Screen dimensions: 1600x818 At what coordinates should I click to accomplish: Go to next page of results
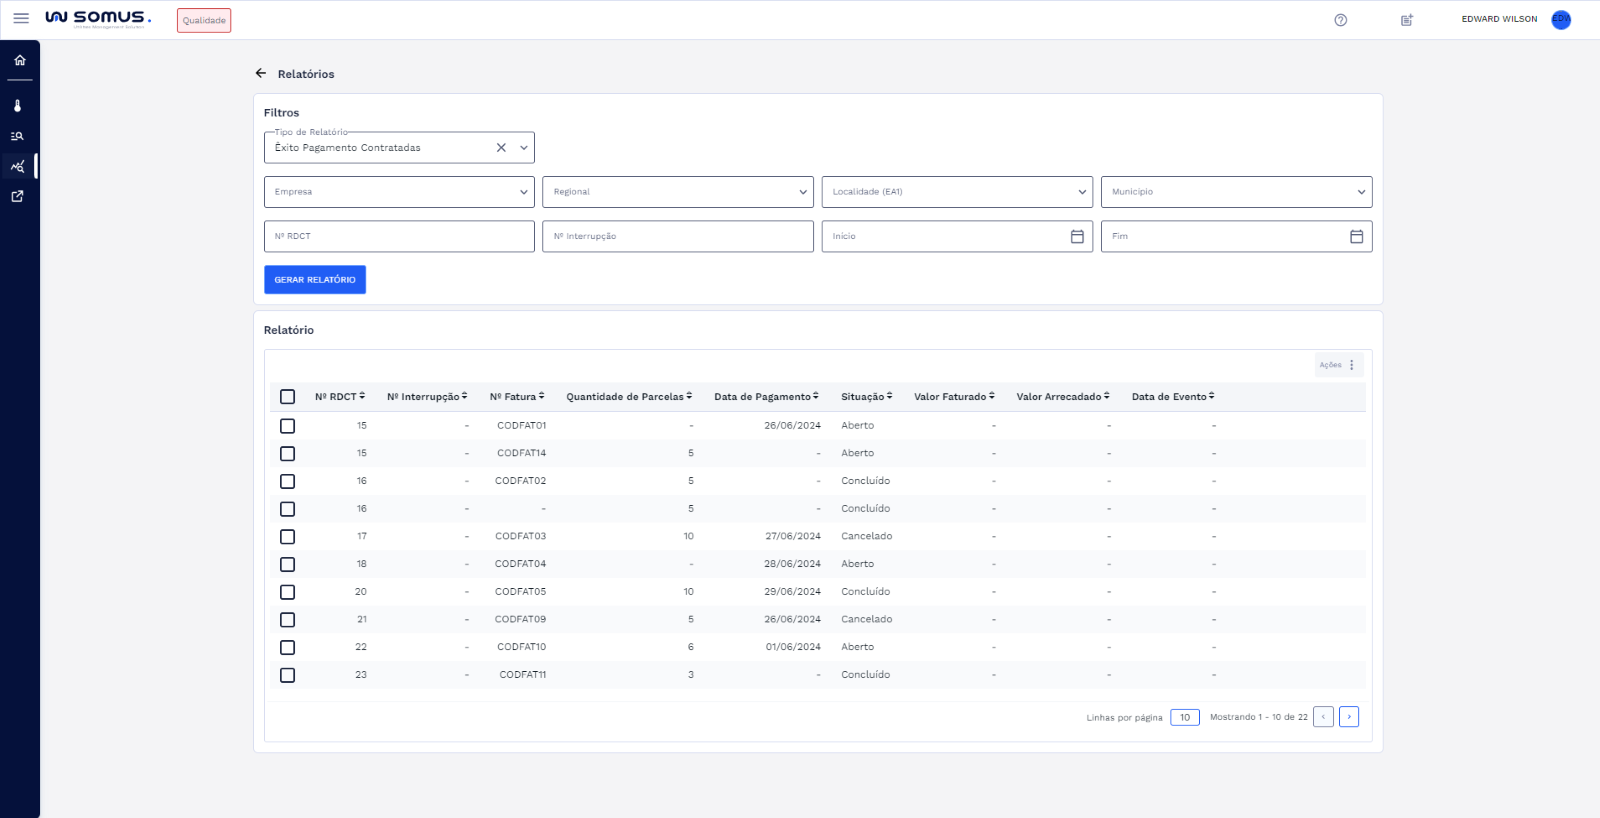pyautogui.click(x=1348, y=717)
